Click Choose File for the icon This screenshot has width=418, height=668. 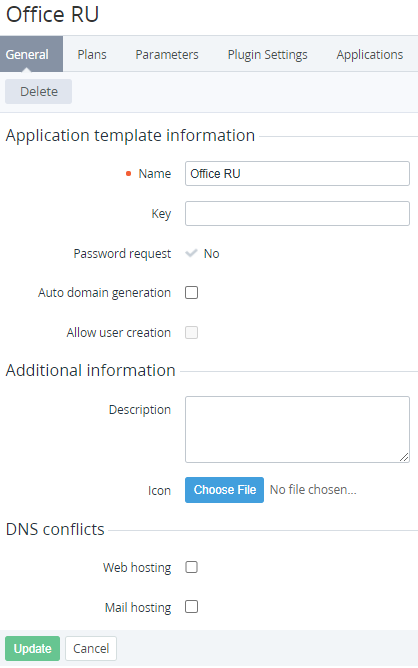tap(225, 490)
